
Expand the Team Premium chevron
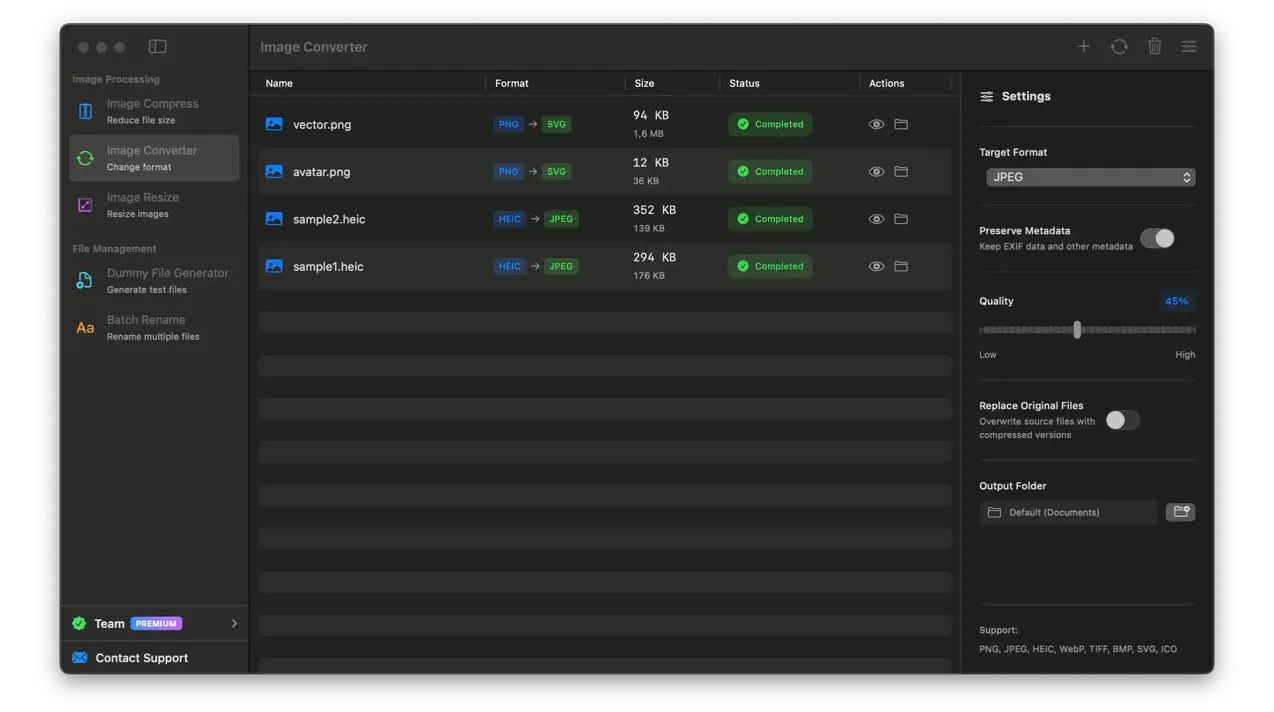(234, 623)
